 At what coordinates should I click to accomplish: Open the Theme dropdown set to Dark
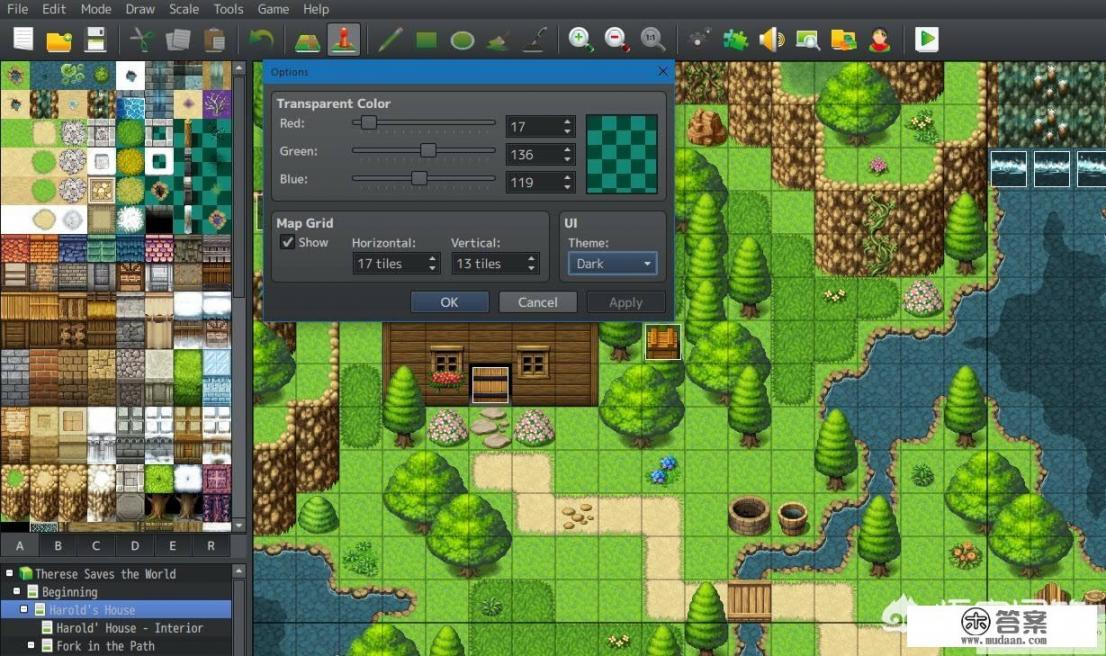[x=612, y=263]
